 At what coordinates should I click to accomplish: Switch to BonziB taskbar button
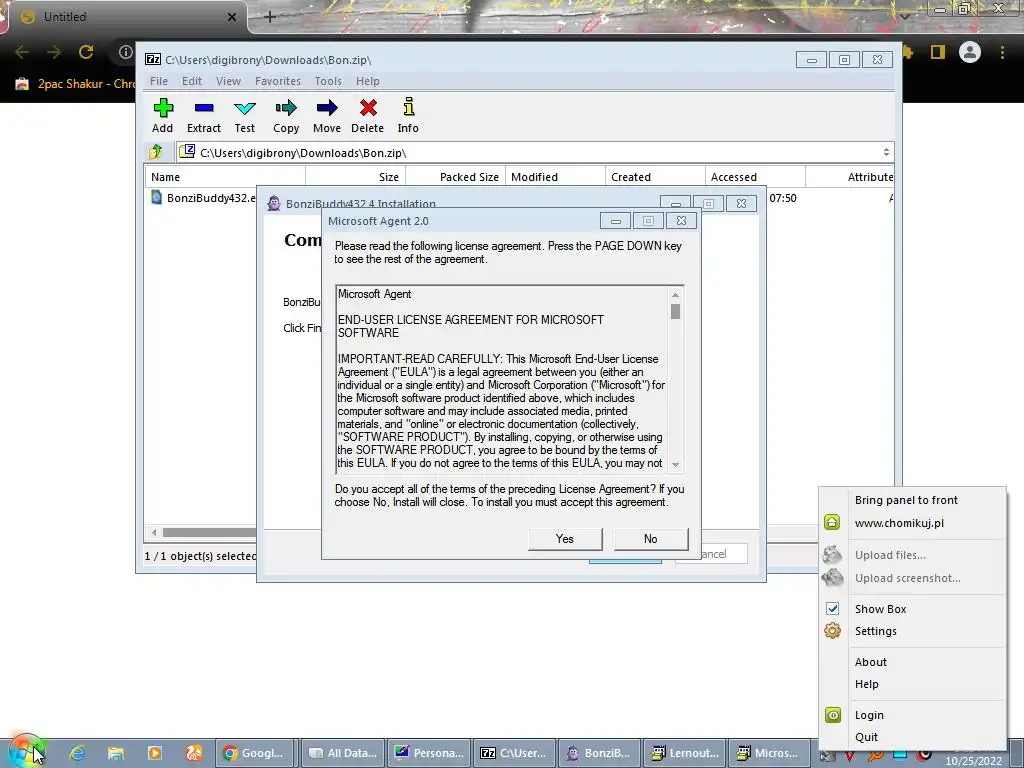pos(600,753)
